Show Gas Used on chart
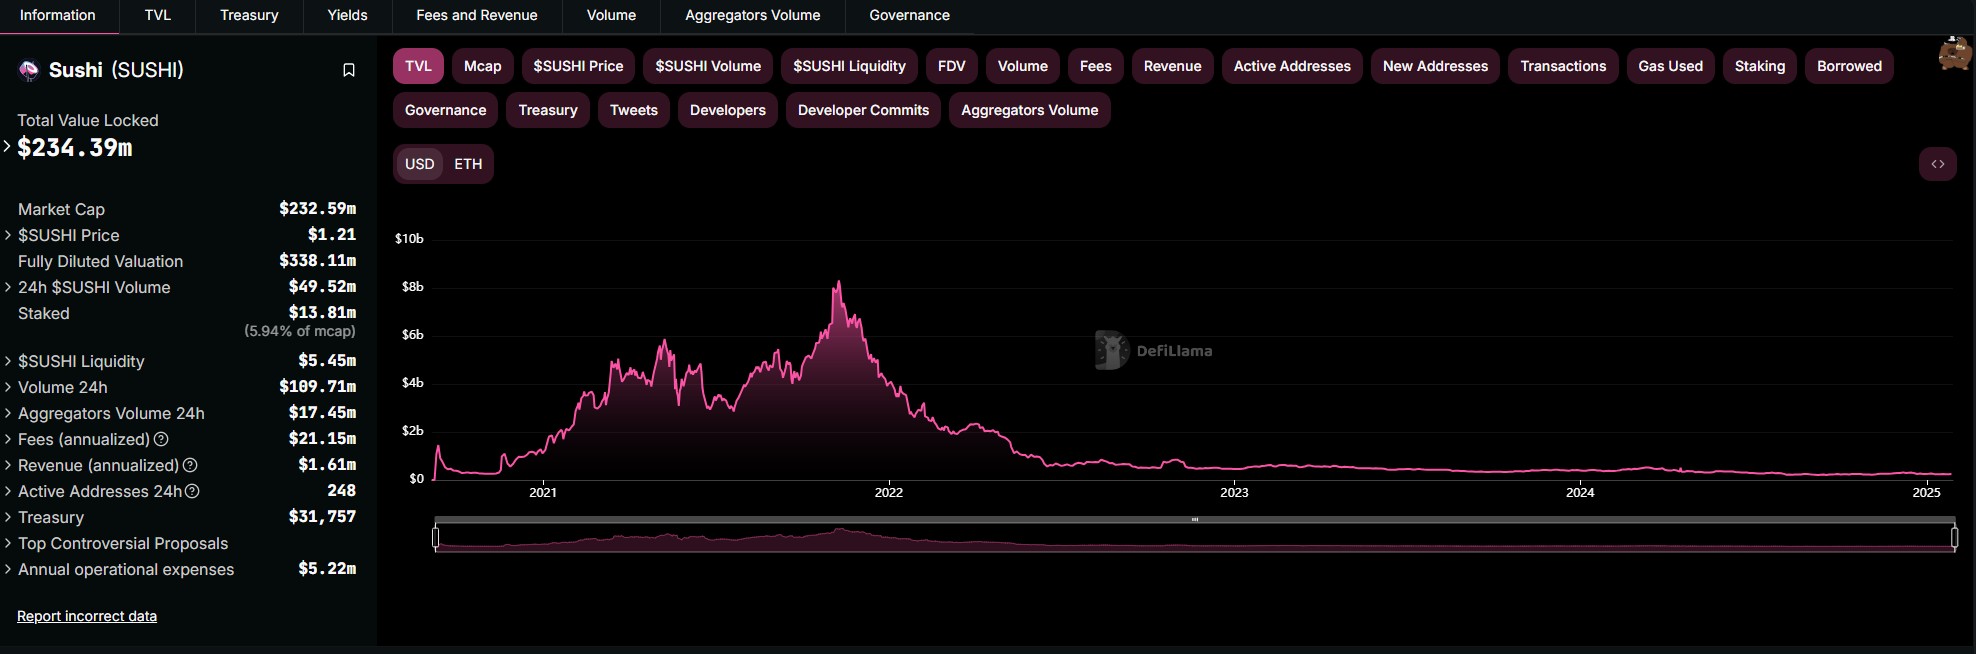 pyautogui.click(x=1670, y=66)
